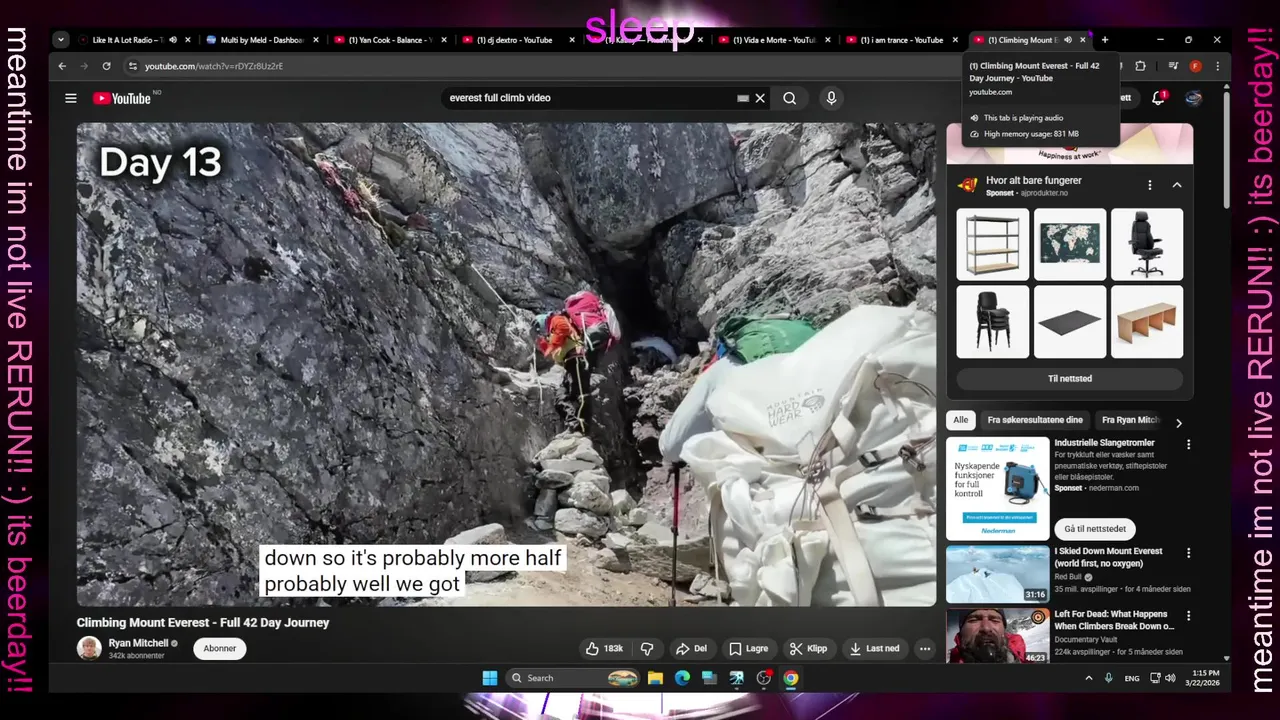Show hidden system tray icons chevron
Viewport: 1280px width, 720px height.
[x=1089, y=678]
